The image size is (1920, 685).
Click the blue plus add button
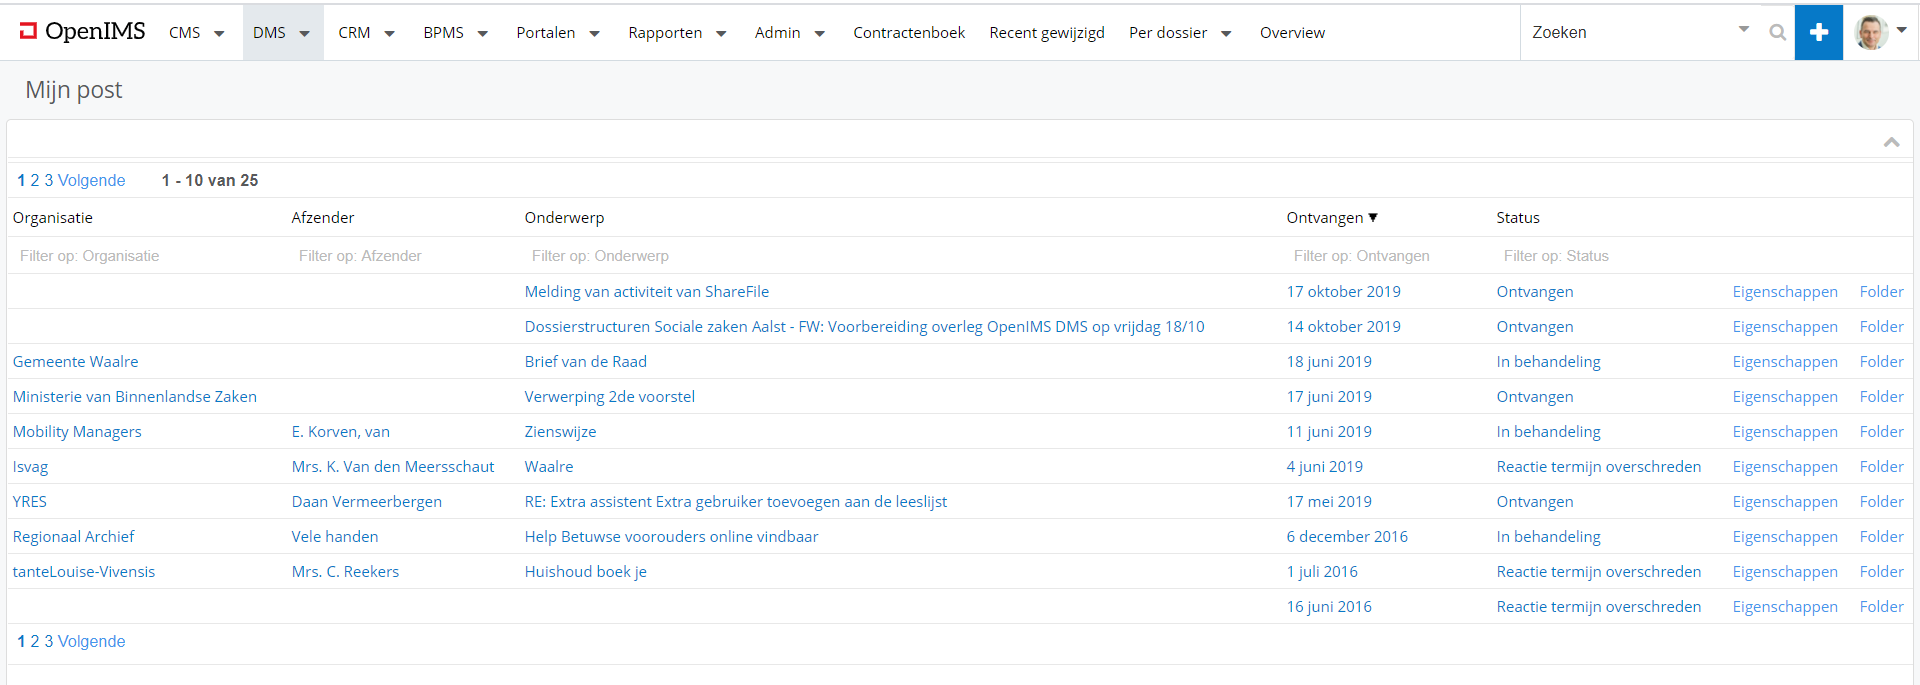[x=1818, y=32]
